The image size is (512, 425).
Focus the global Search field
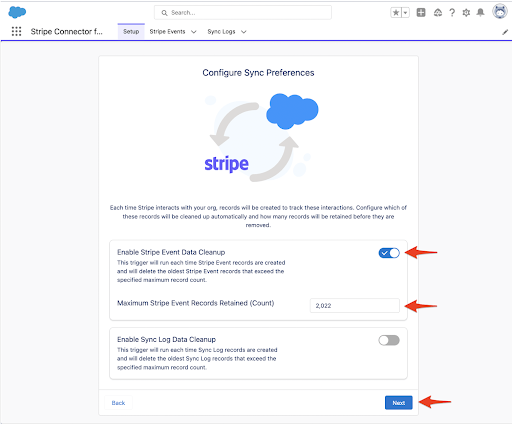243,13
